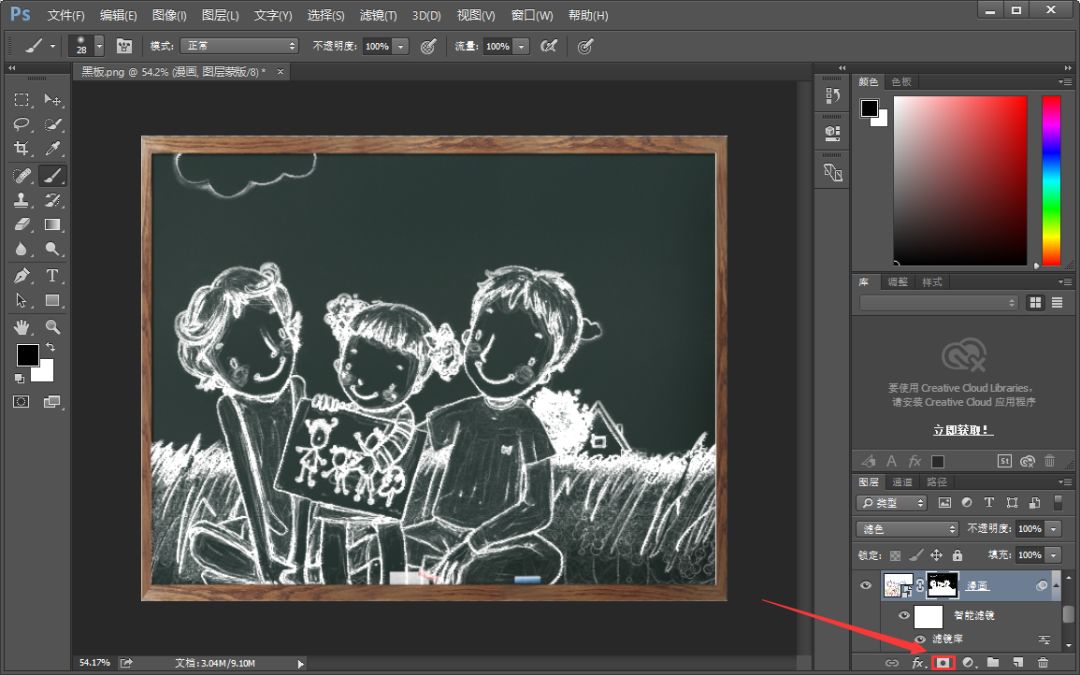
Task: Reset default foreground and background colors
Action: click(x=19, y=378)
